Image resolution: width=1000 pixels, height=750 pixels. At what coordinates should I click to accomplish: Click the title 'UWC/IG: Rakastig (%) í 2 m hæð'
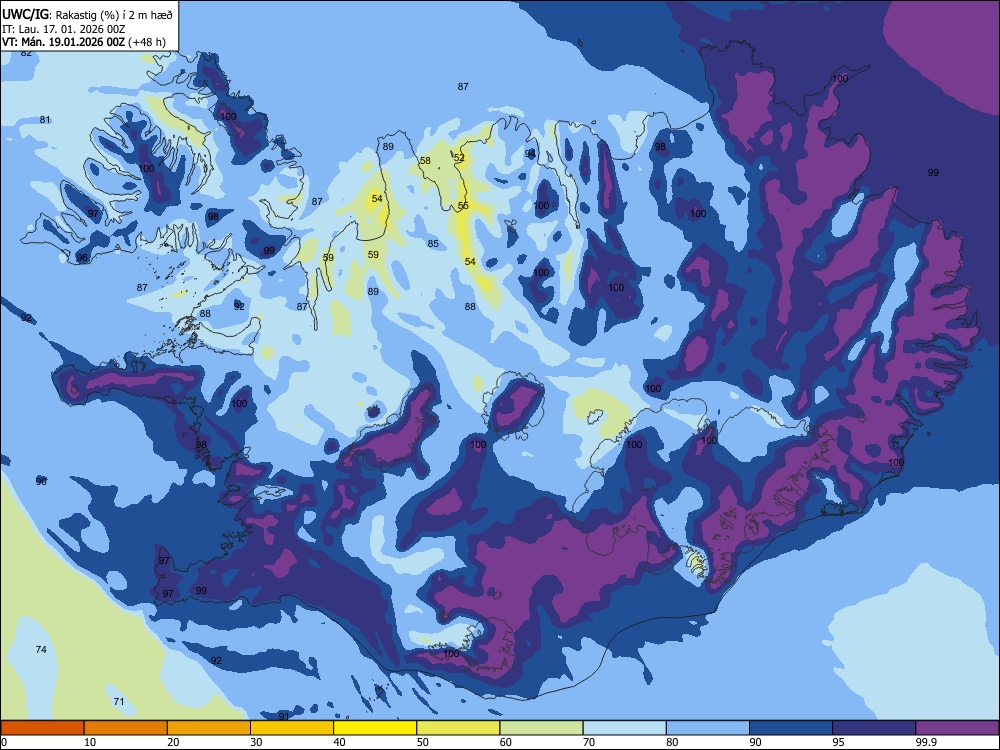point(87,15)
